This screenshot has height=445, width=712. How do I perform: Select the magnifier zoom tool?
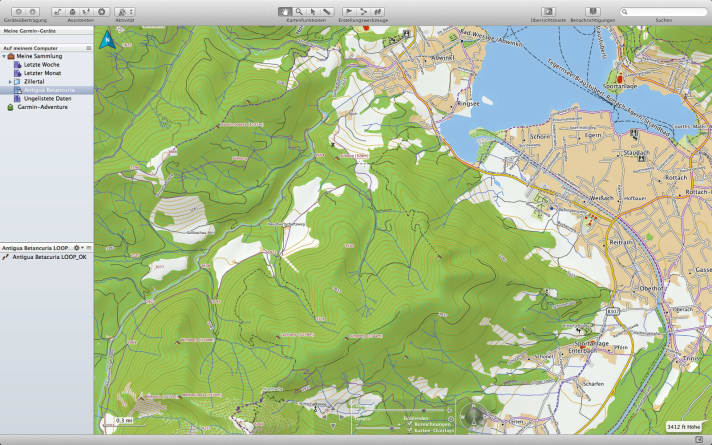click(299, 11)
